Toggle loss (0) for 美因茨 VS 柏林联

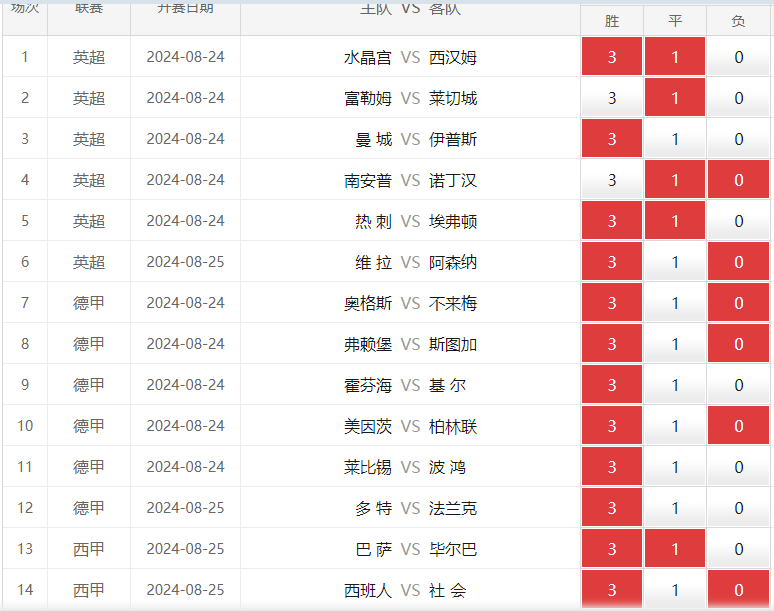(x=738, y=425)
